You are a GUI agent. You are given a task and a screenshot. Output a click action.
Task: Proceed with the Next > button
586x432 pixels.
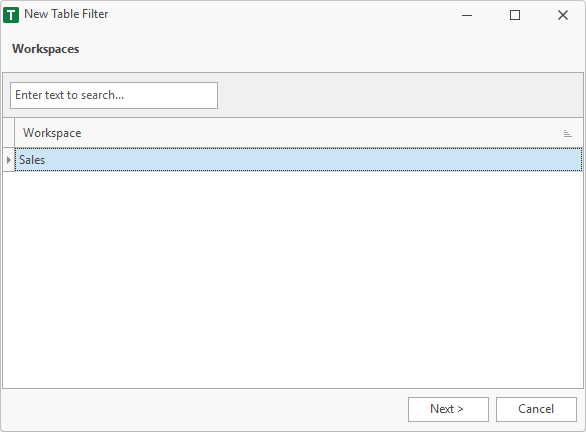point(448,409)
